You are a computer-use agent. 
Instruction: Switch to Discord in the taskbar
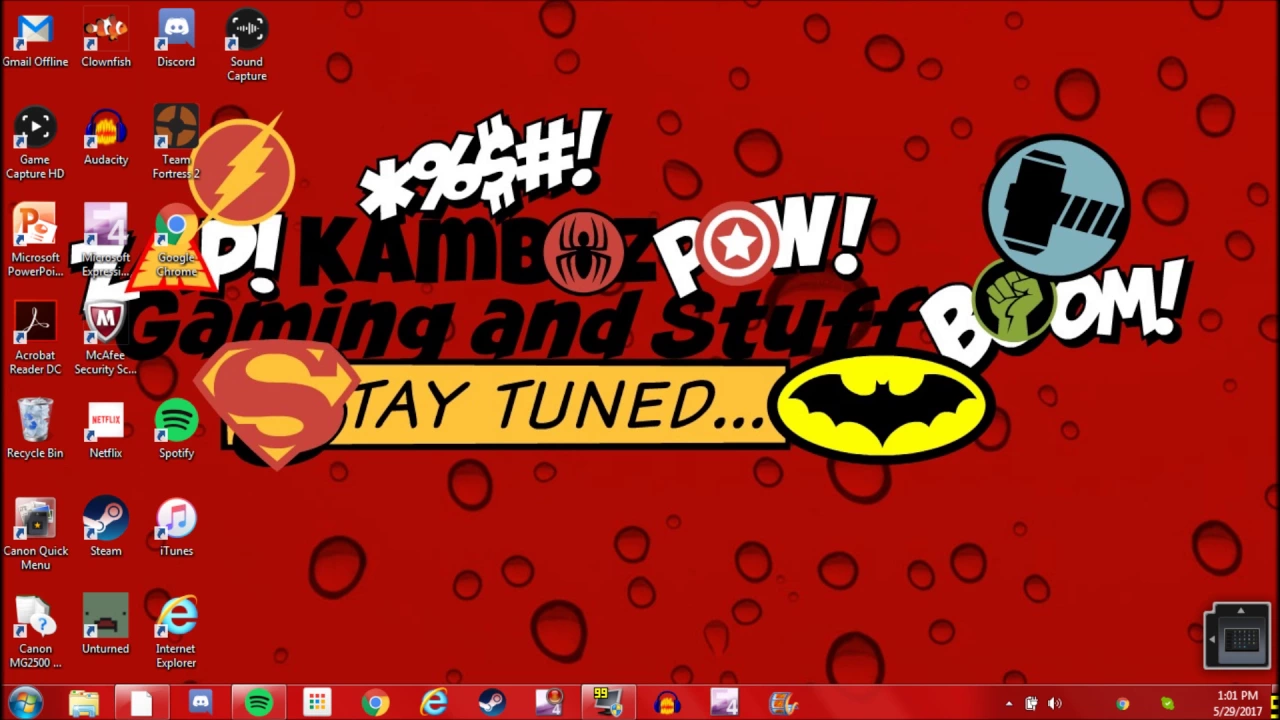coord(200,703)
